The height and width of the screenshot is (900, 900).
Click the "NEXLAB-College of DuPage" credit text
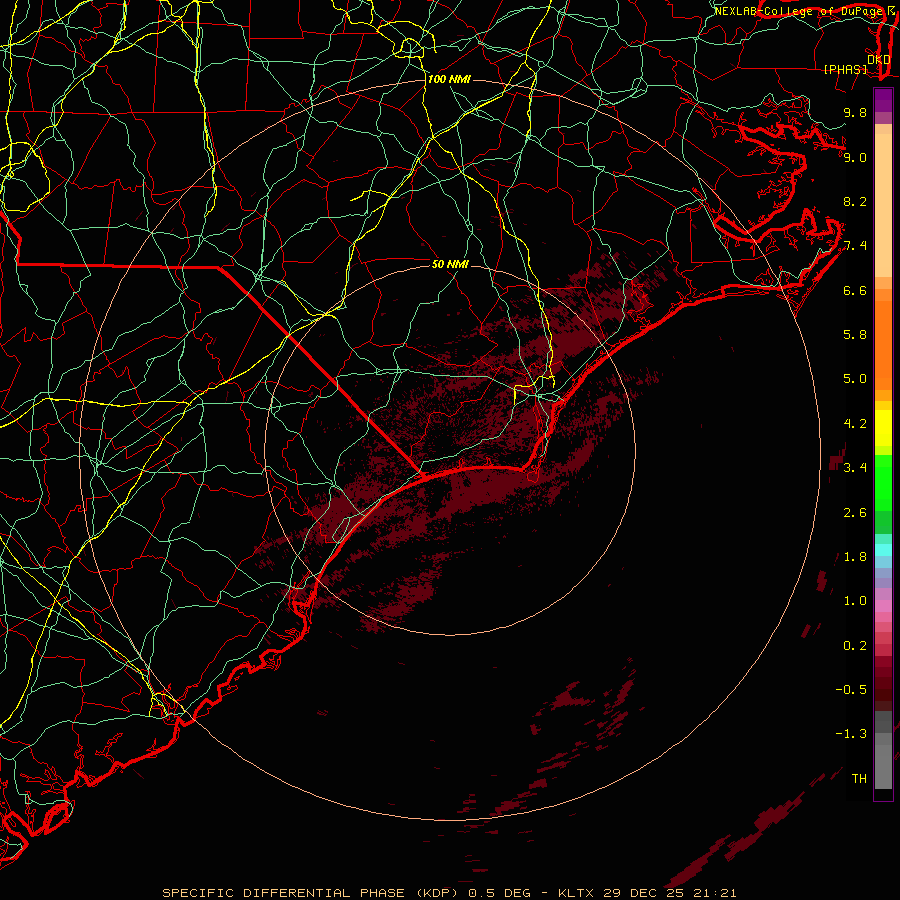click(800, 11)
